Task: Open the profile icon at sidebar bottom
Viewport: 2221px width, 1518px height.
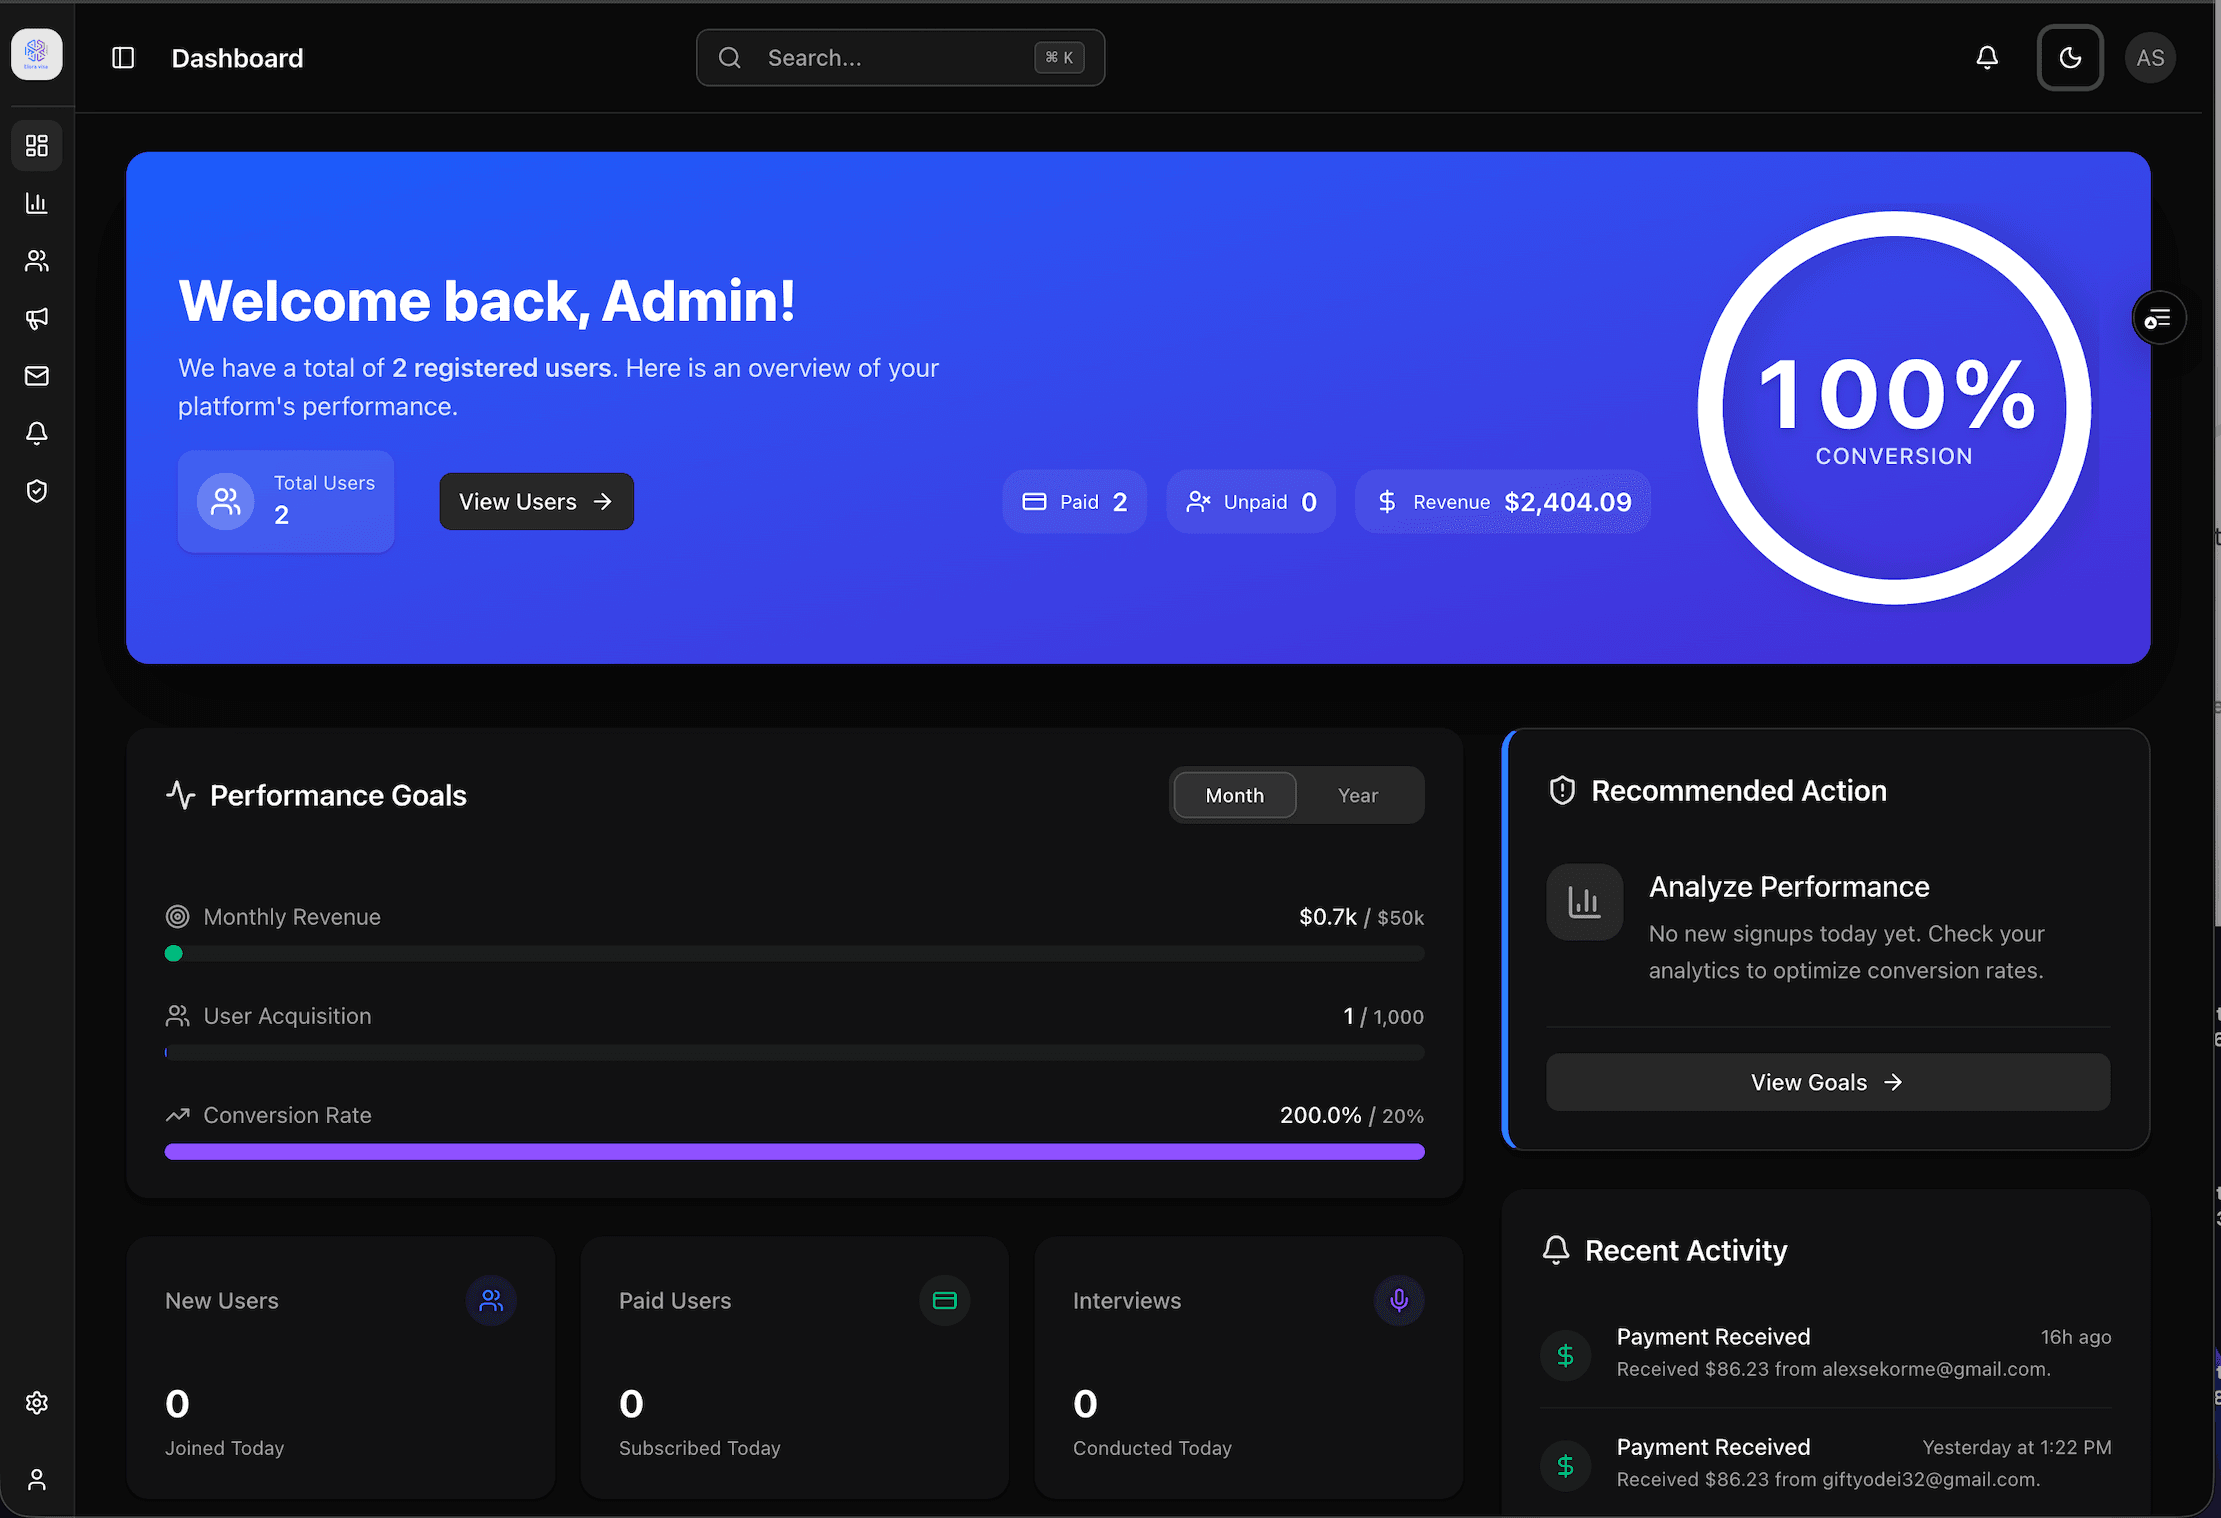Action: [36, 1480]
